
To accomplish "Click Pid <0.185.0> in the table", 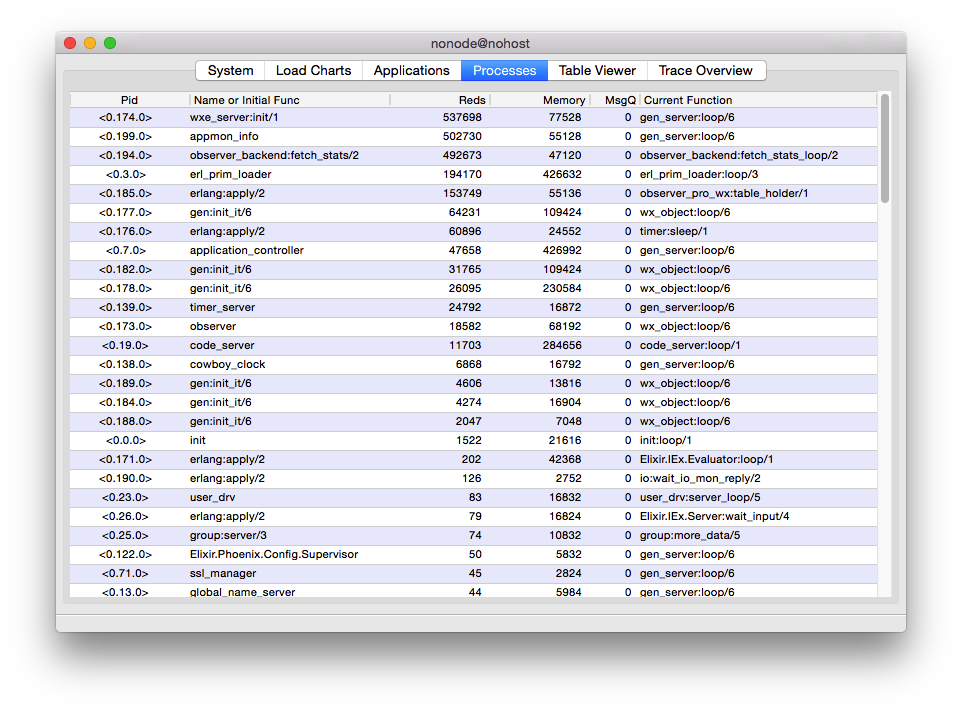I will tap(125, 193).
